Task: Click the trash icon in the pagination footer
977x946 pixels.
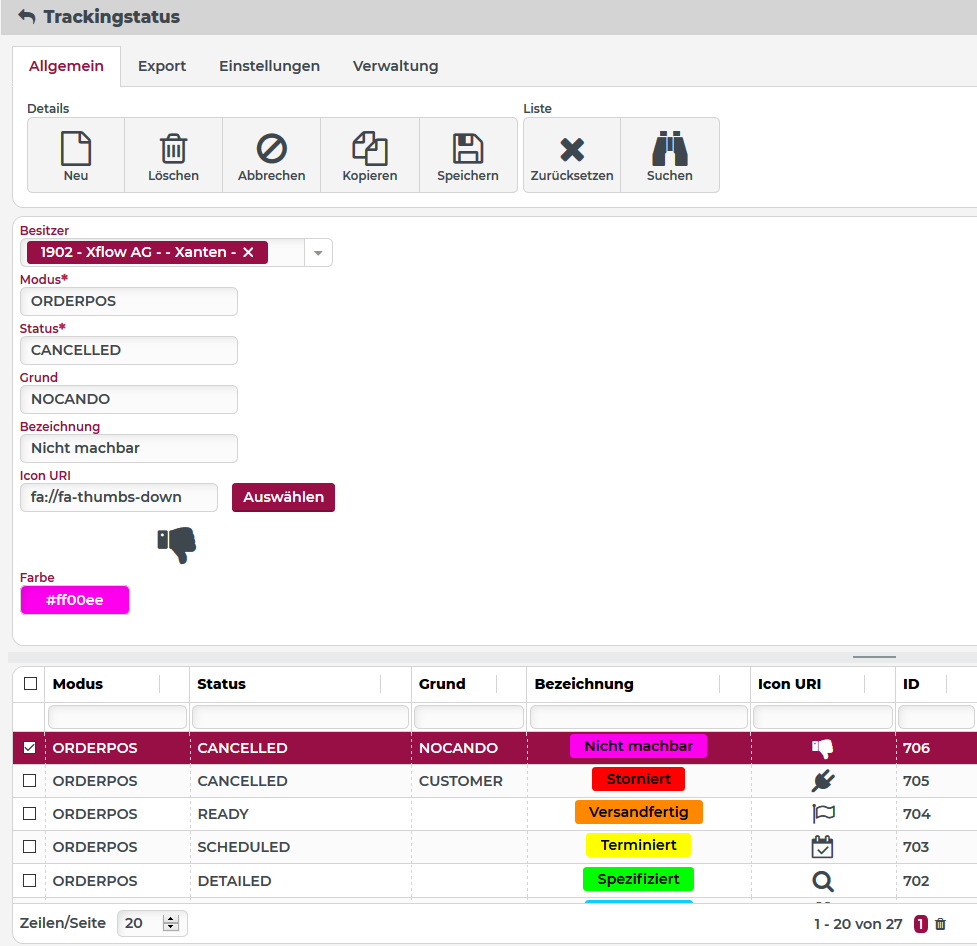Action: point(940,924)
